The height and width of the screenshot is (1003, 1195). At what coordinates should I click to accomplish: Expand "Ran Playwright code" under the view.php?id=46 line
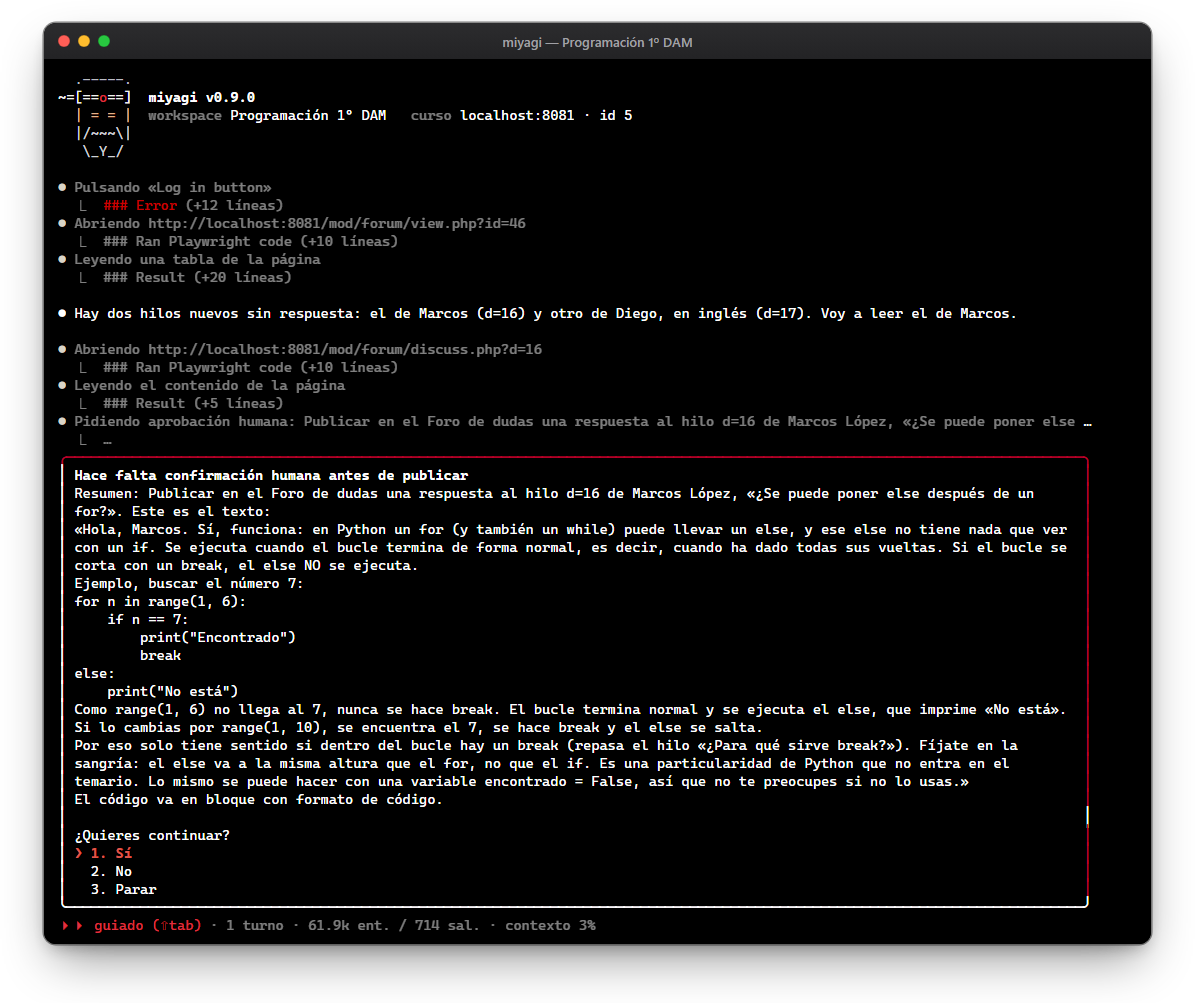point(251,242)
